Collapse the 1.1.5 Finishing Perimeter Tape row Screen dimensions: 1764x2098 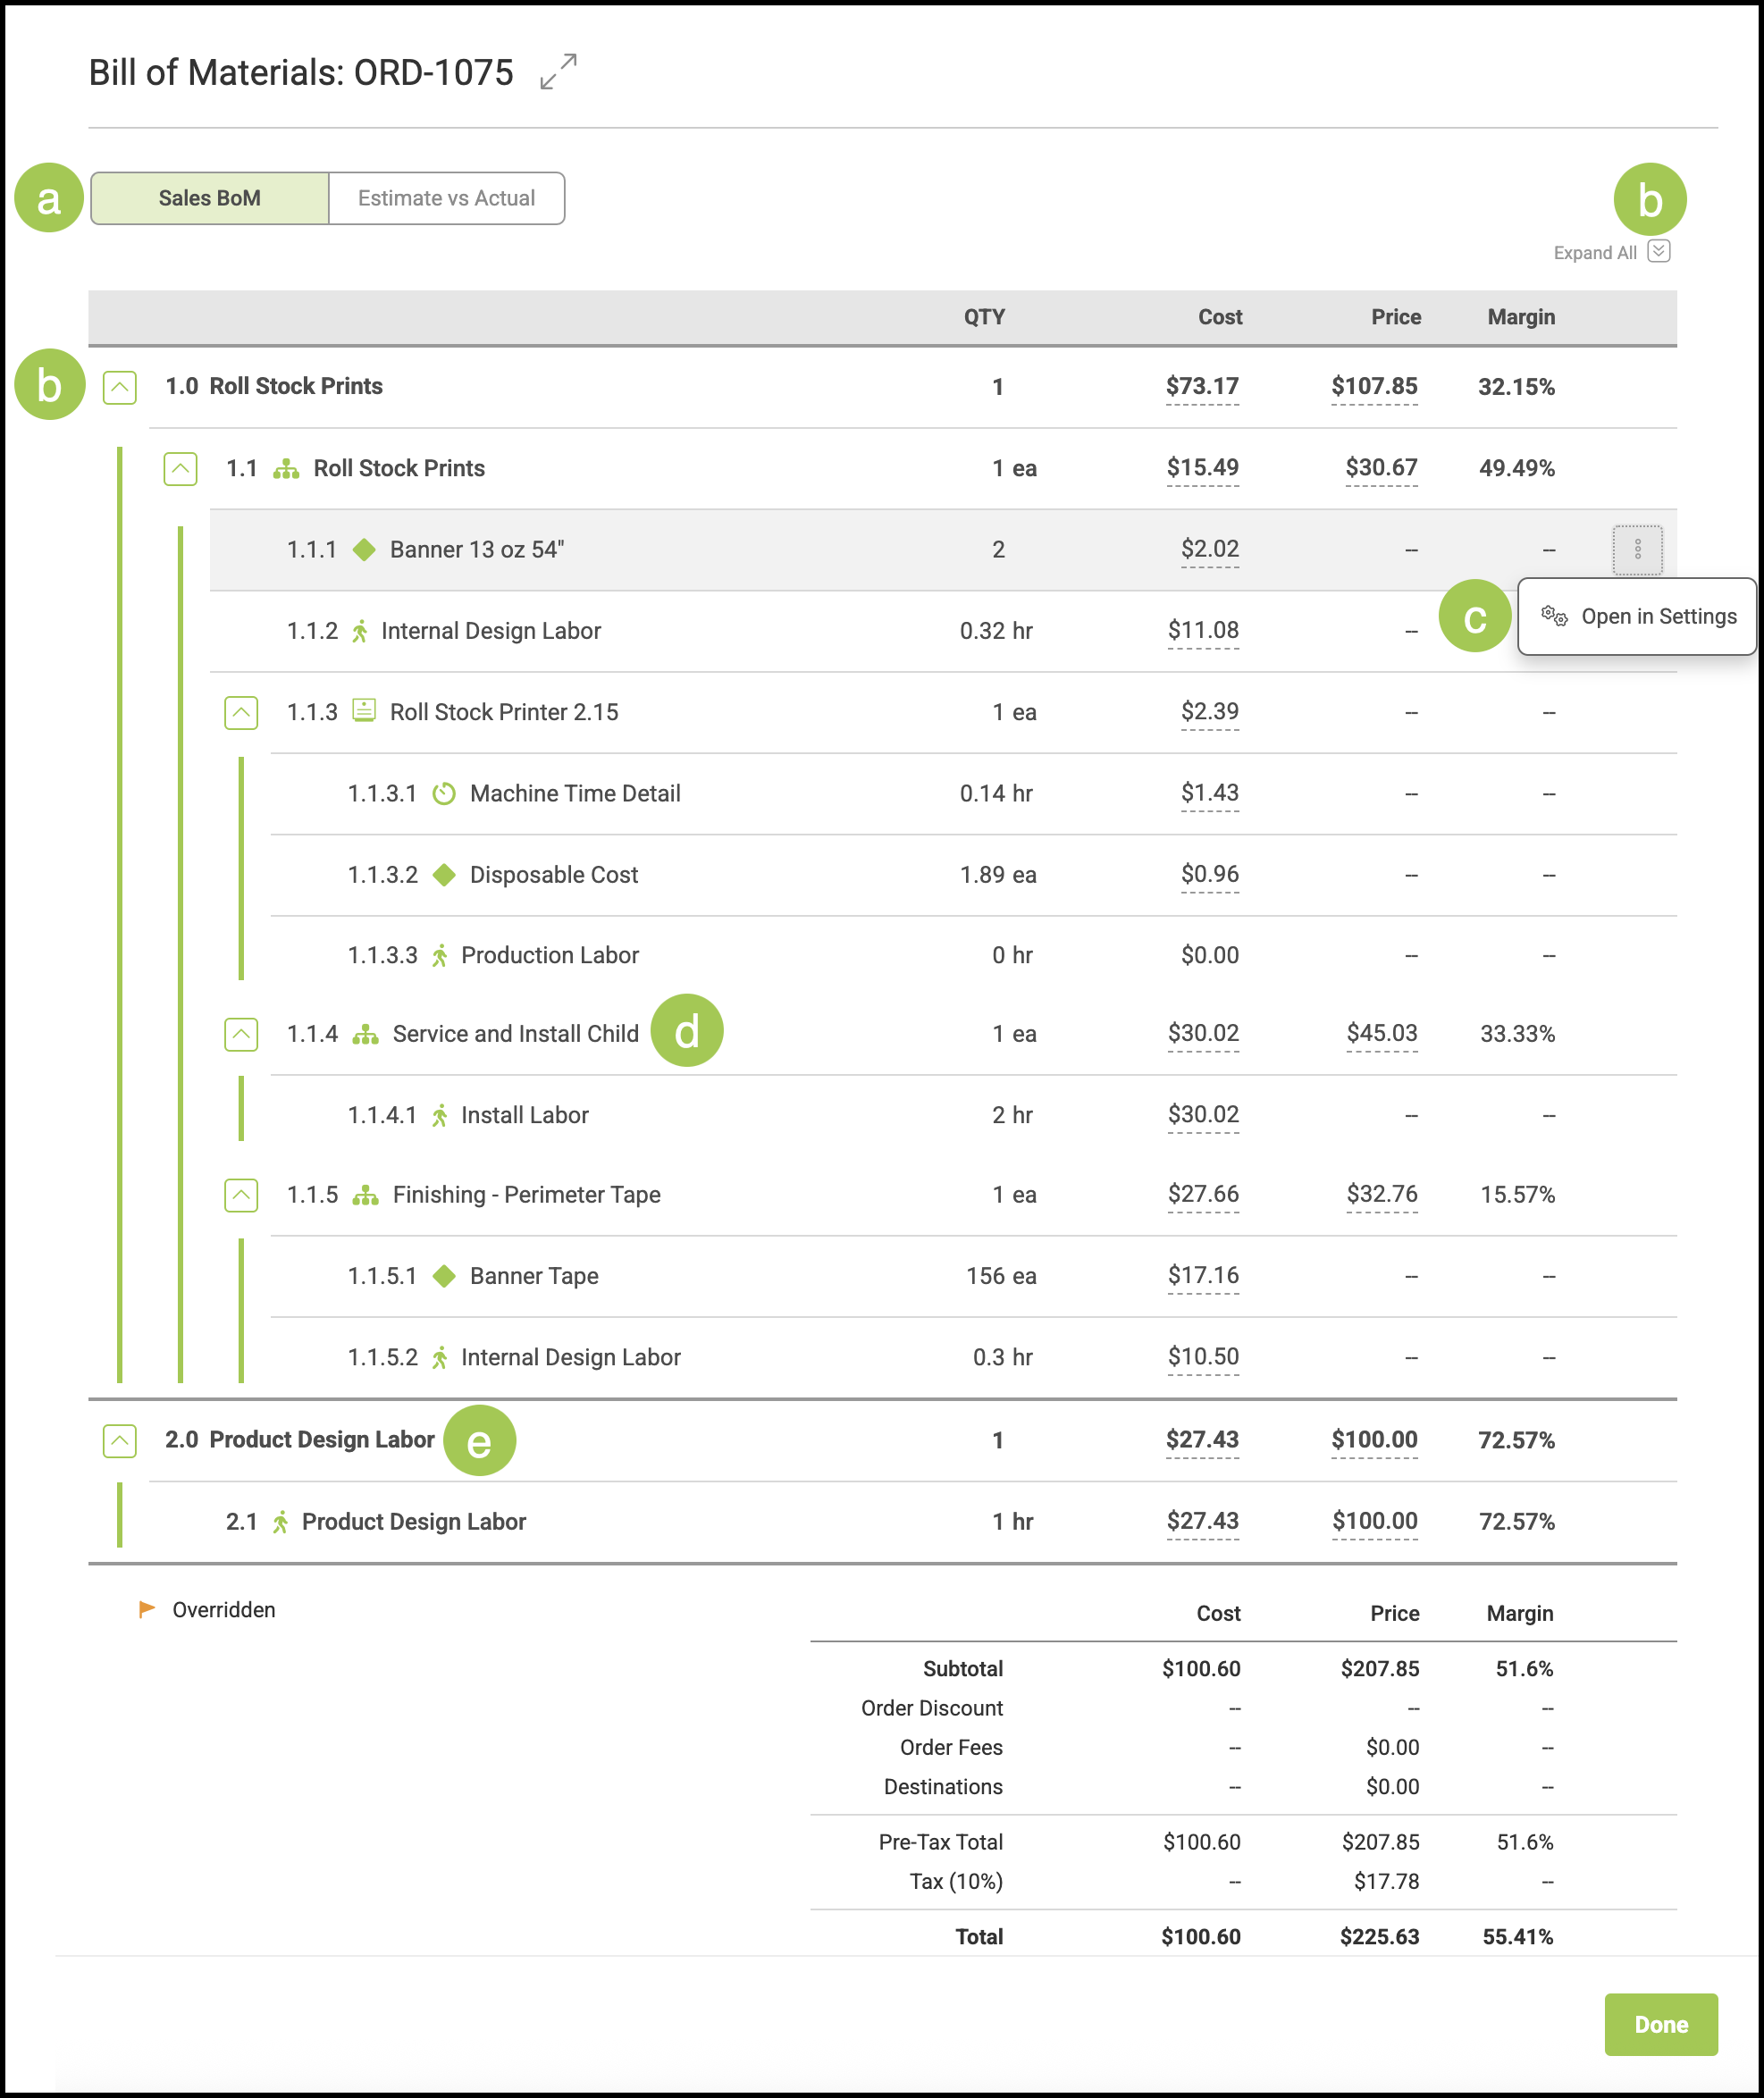point(241,1195)
